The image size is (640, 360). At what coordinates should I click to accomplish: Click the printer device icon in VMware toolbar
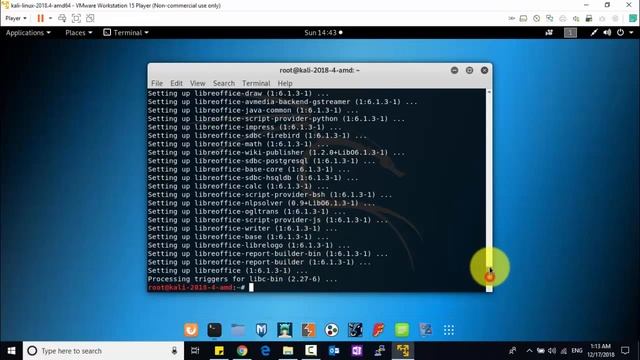563,18
